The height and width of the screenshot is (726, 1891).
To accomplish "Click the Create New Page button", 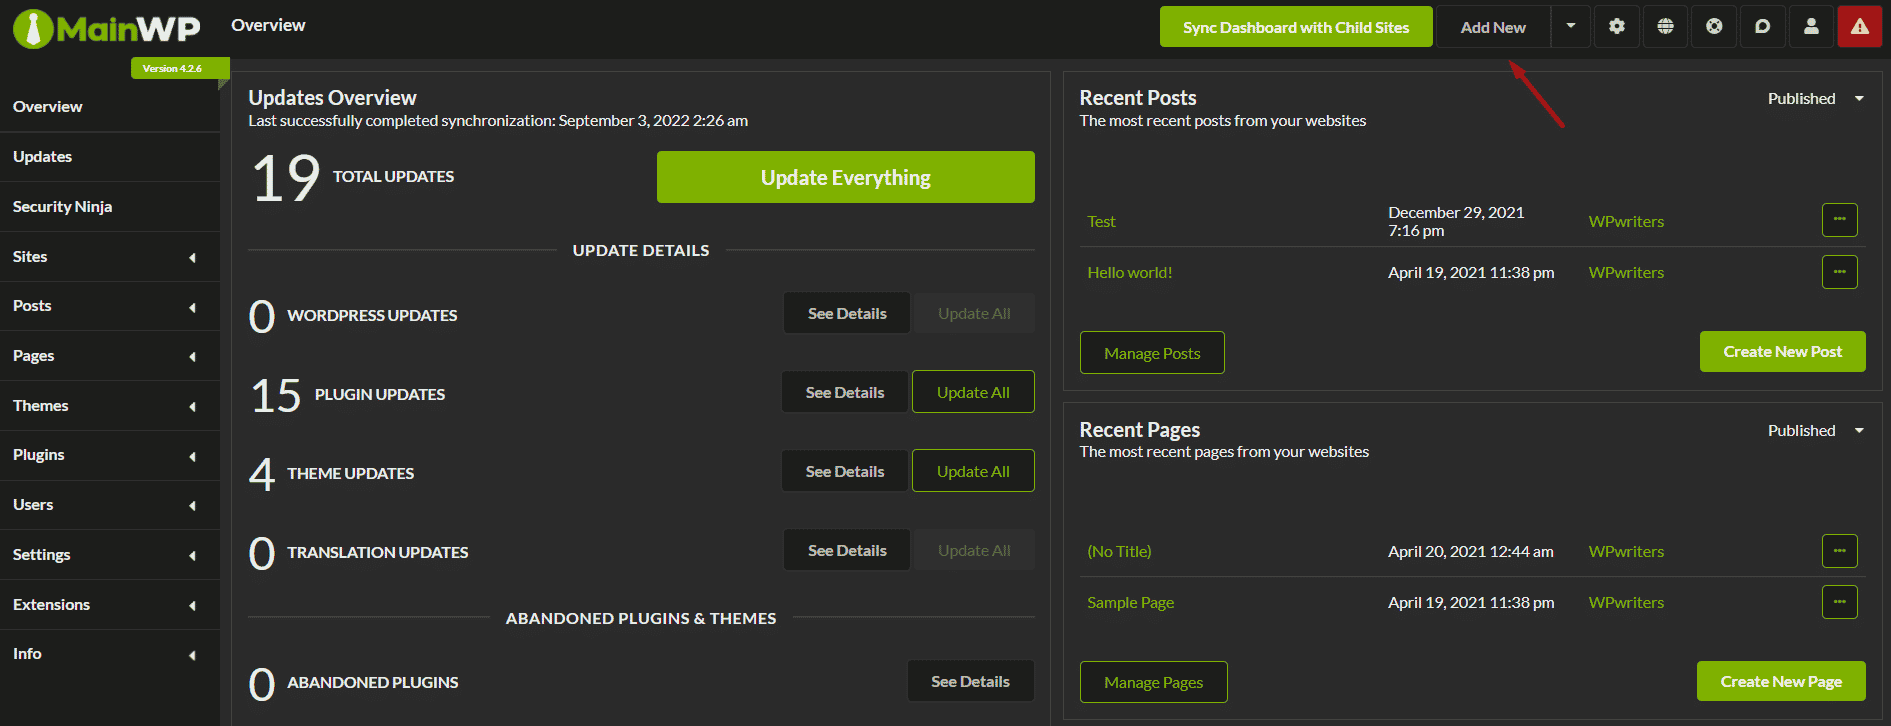I will [1781, 681].
